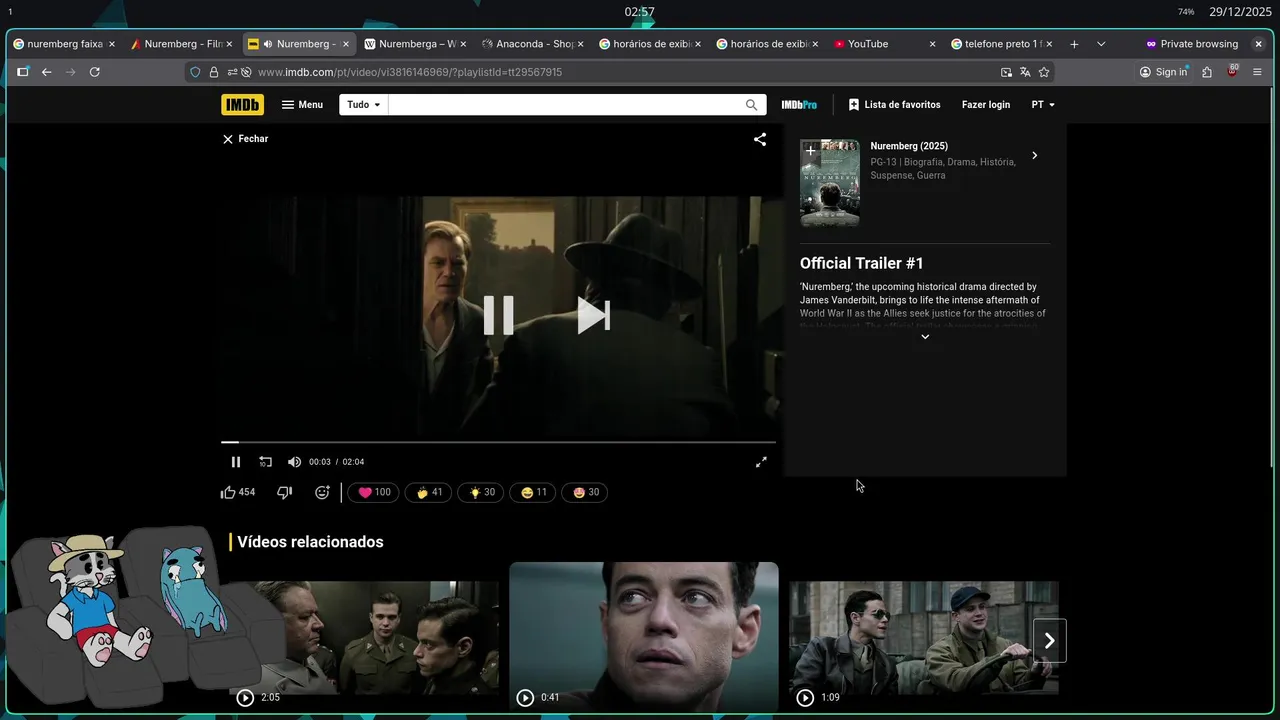Play related video lasting 1:09

[x=924, y=638]
